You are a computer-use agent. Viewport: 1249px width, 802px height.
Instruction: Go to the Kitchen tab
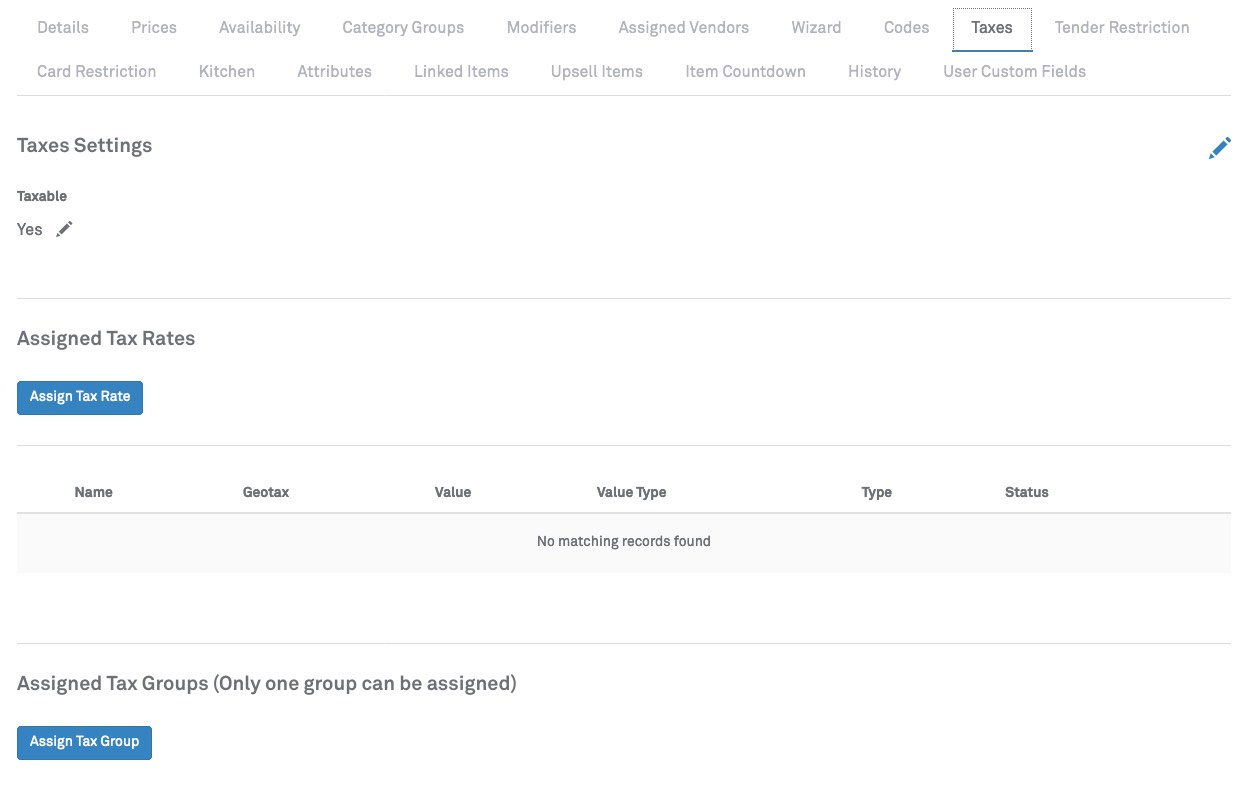227,72
